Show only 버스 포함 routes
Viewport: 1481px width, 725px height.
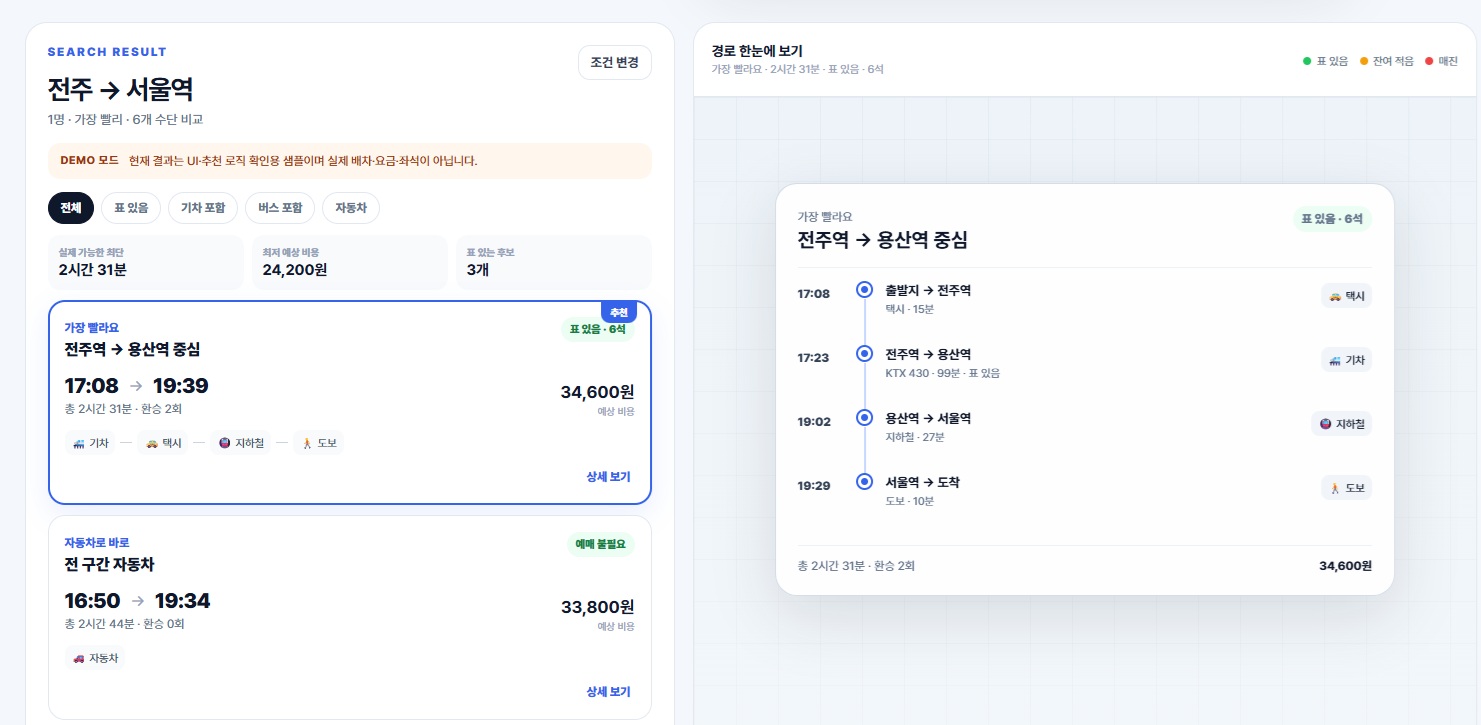280,208
